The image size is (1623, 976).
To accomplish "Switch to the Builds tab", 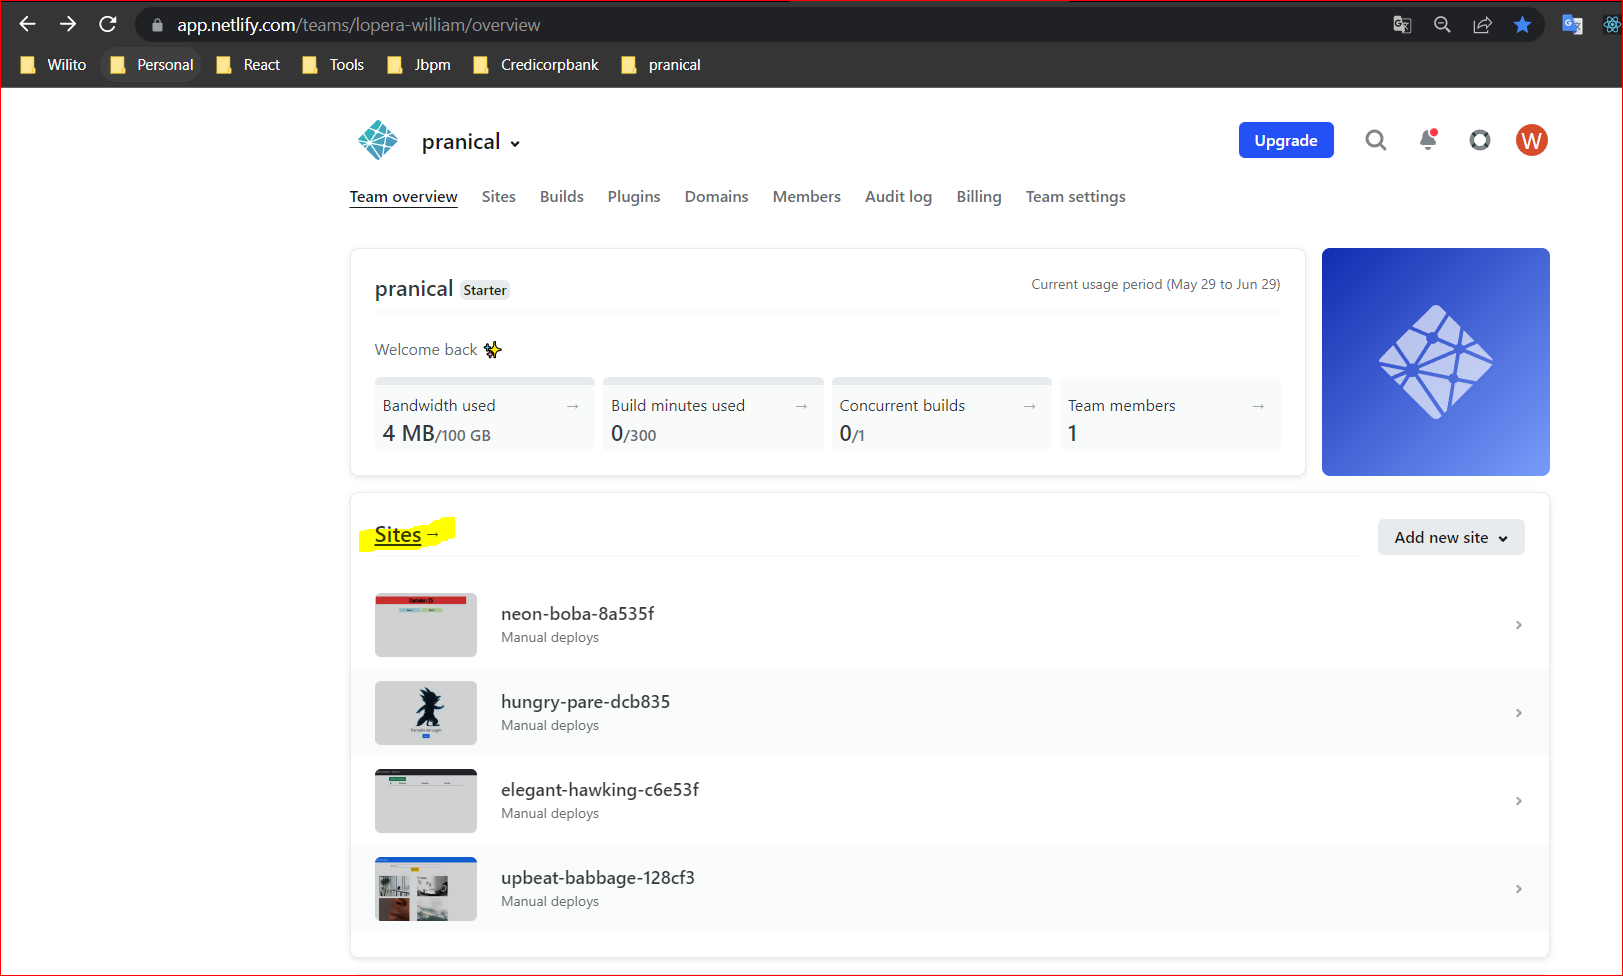I will tap(562, 197).
